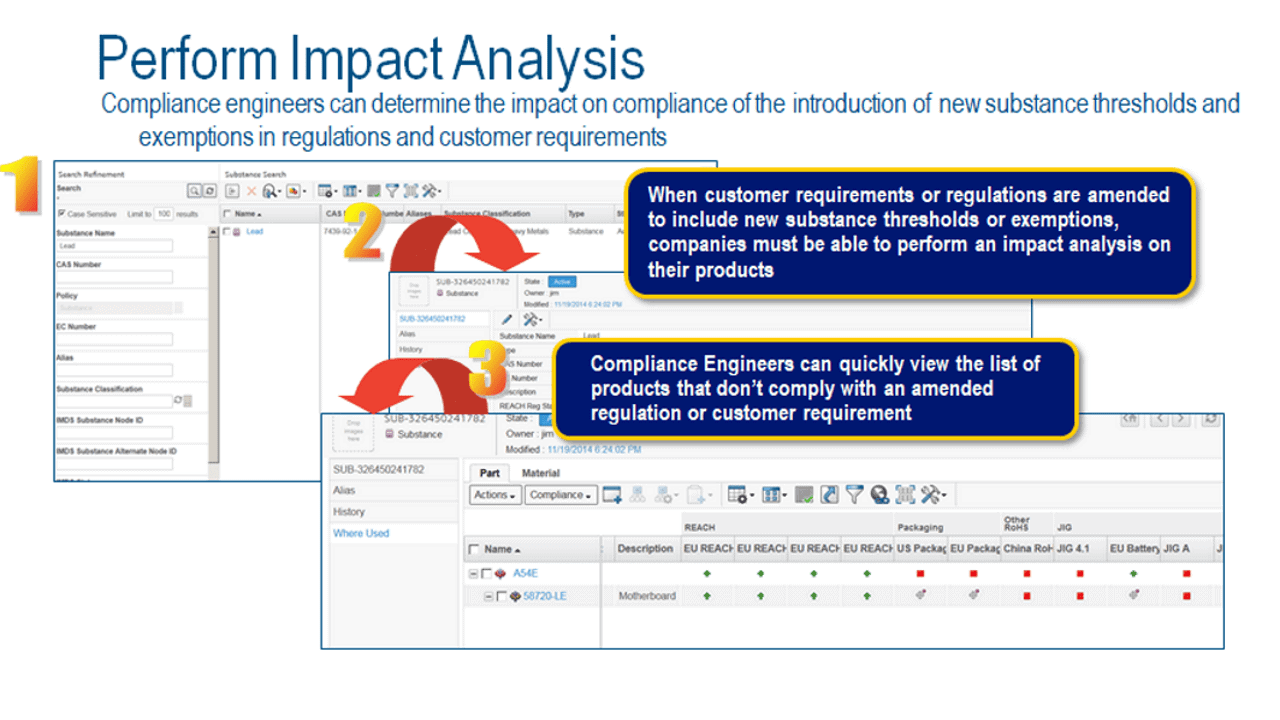Click the Substance Name input field
The height and width of the screenshot is (720, 1280).
pyautogui.click(x=115, y=246)
